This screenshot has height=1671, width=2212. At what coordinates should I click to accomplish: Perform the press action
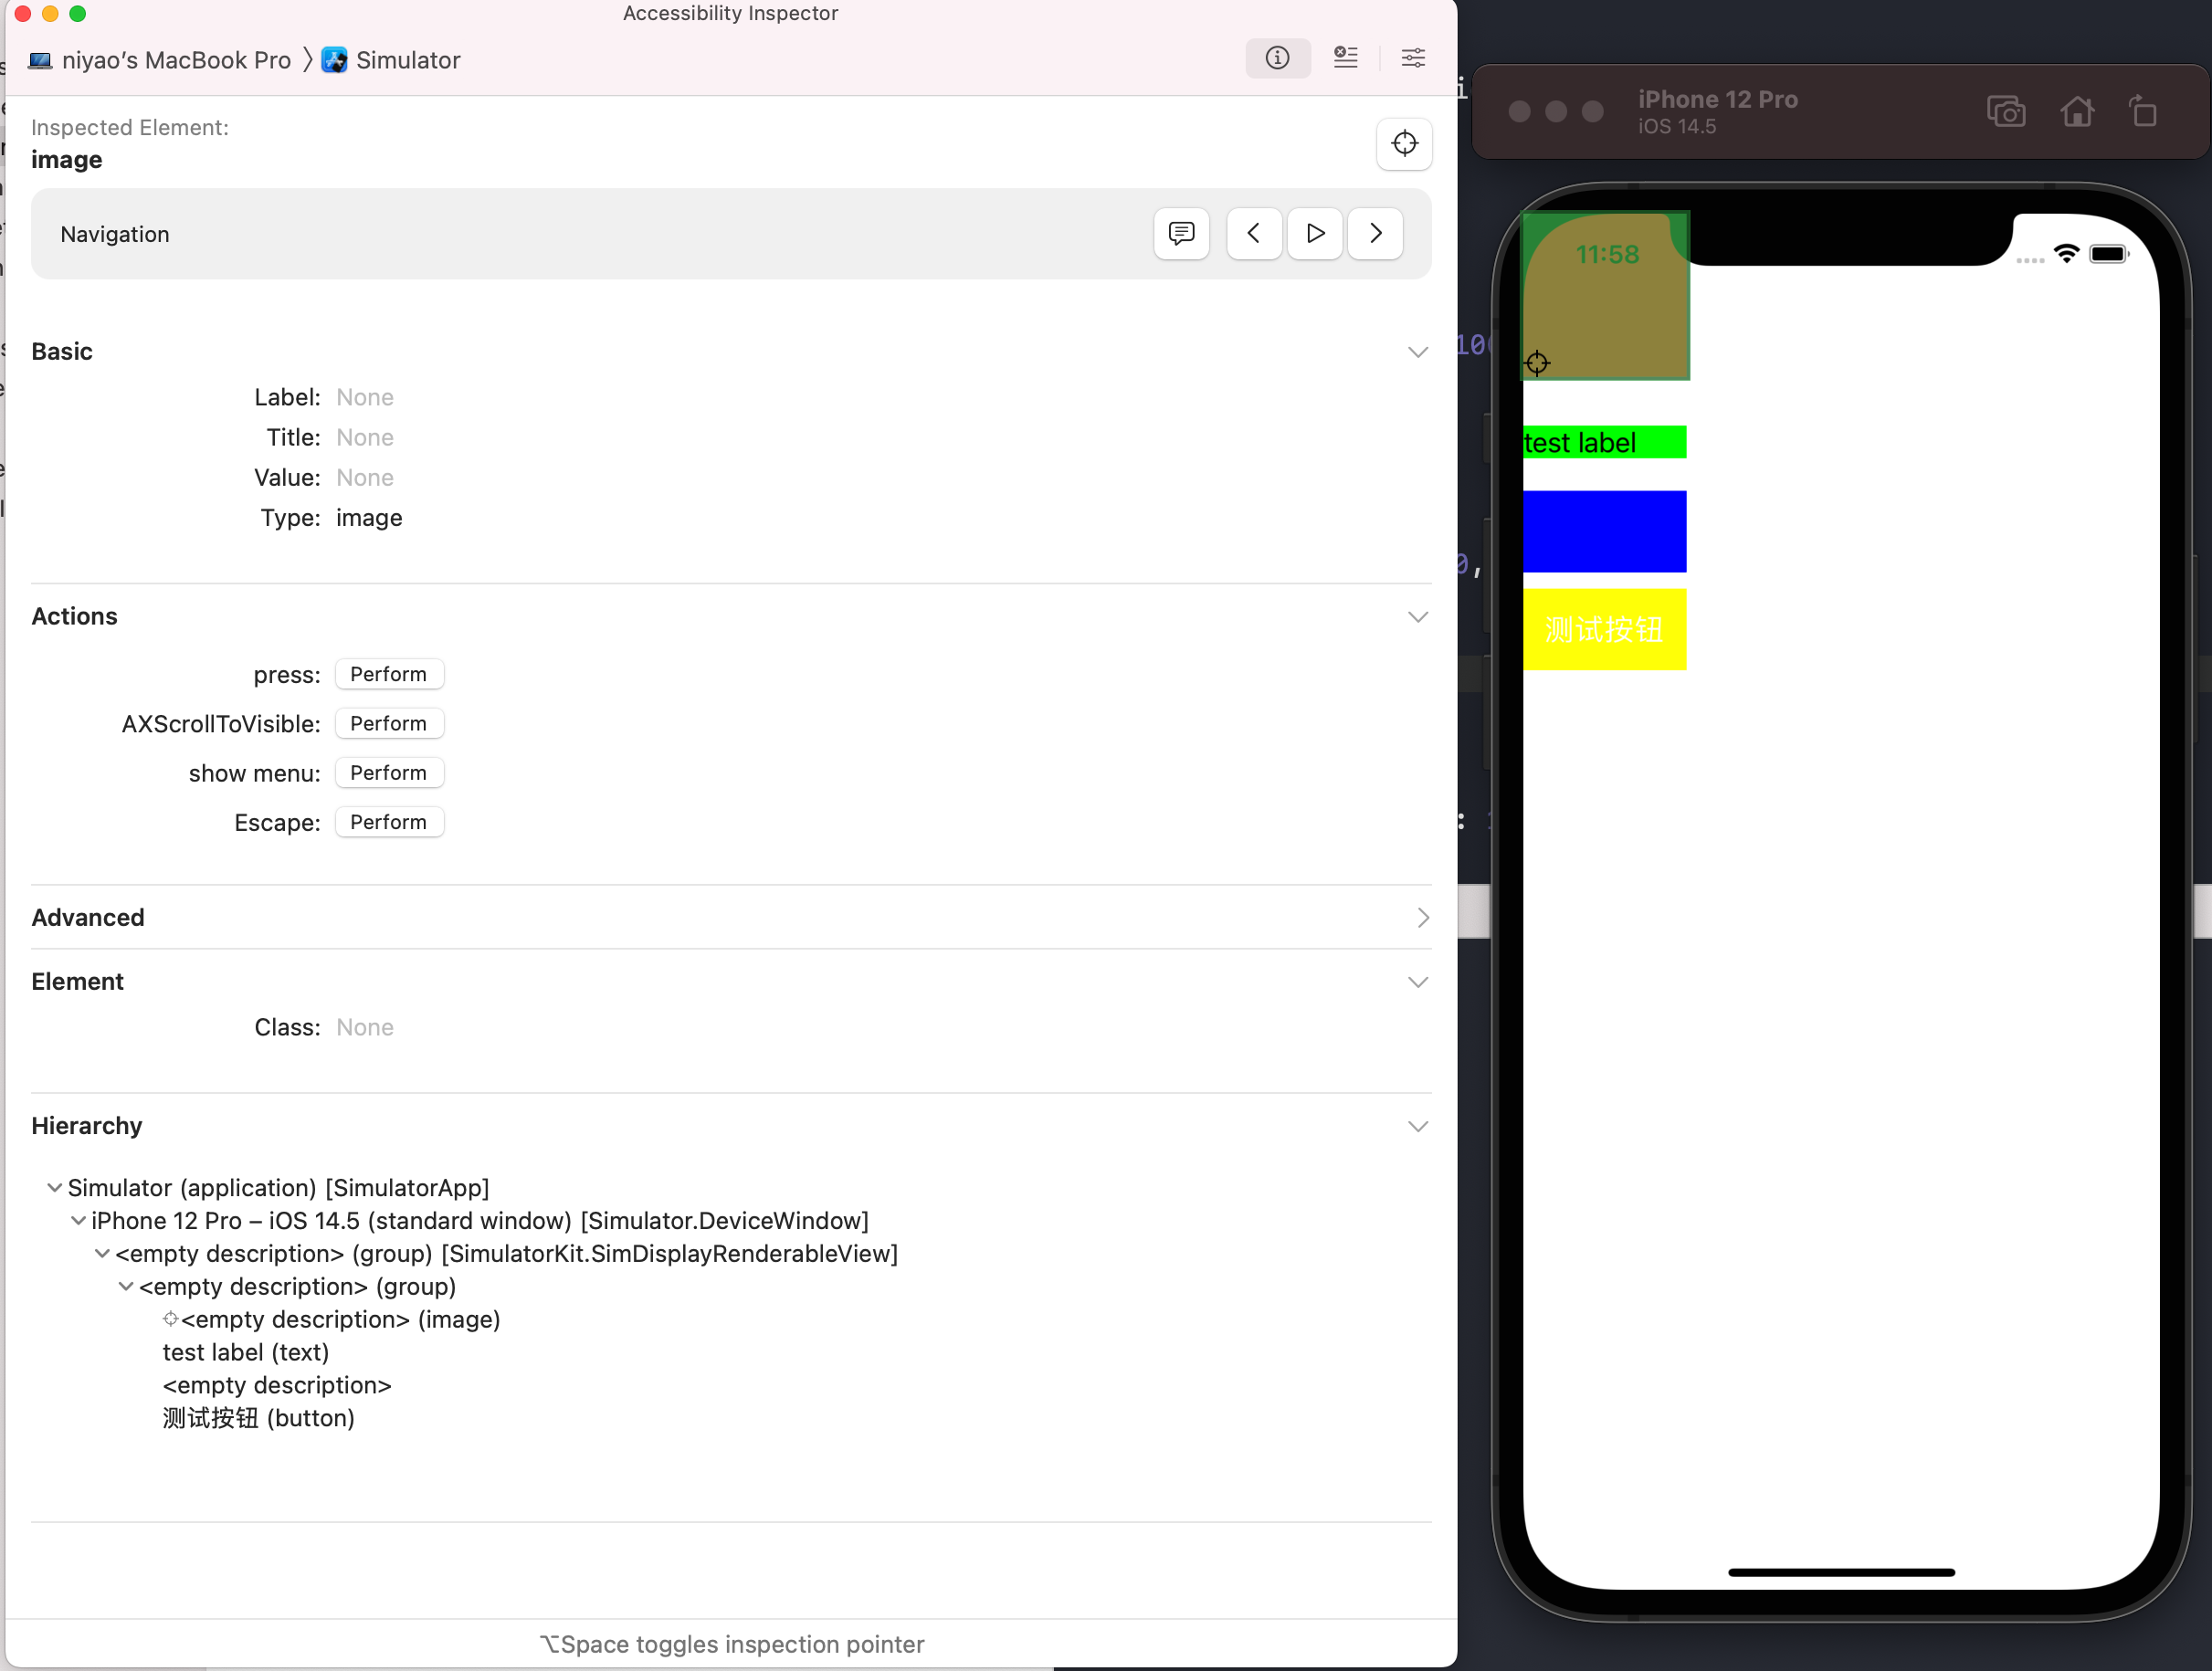tap(389, 675)
